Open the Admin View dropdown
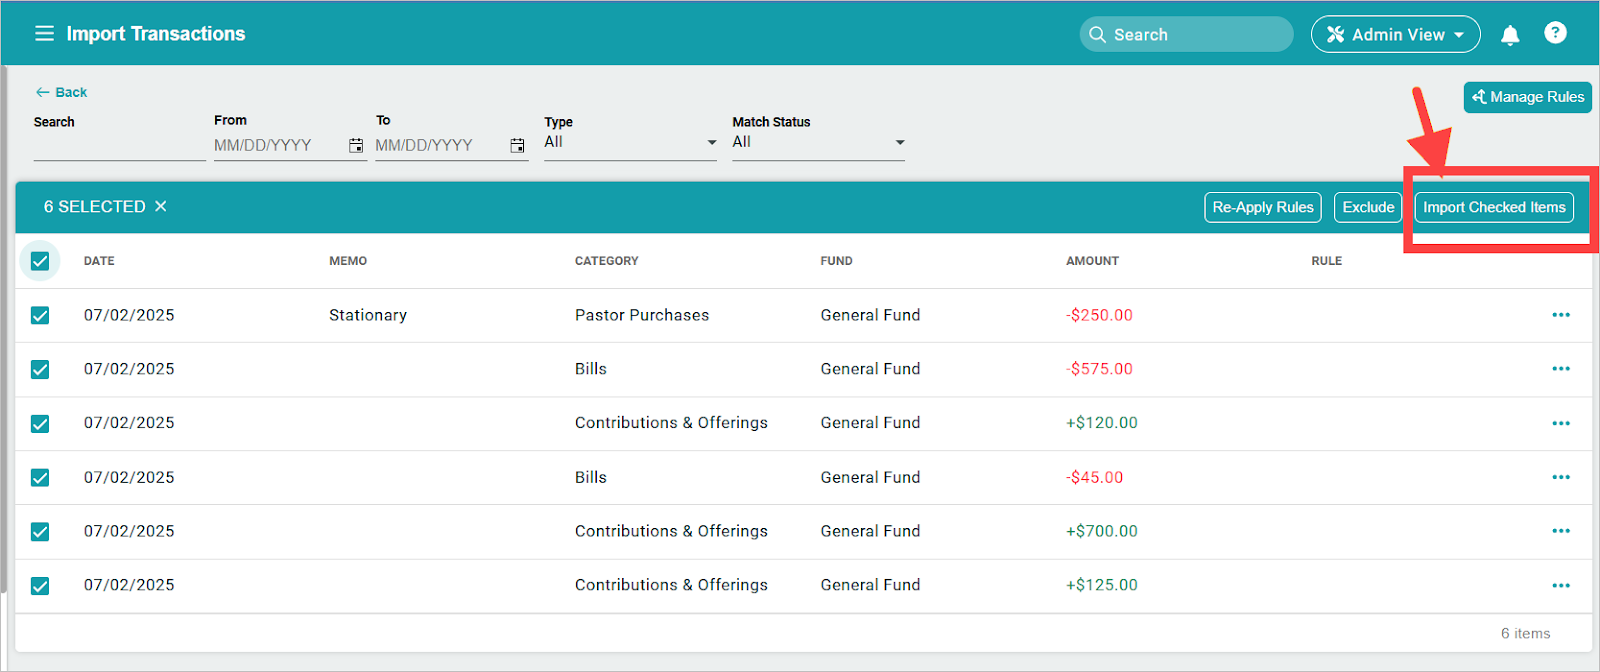The width and height of the screenshot is (1600, 672). coord(1395,35)
